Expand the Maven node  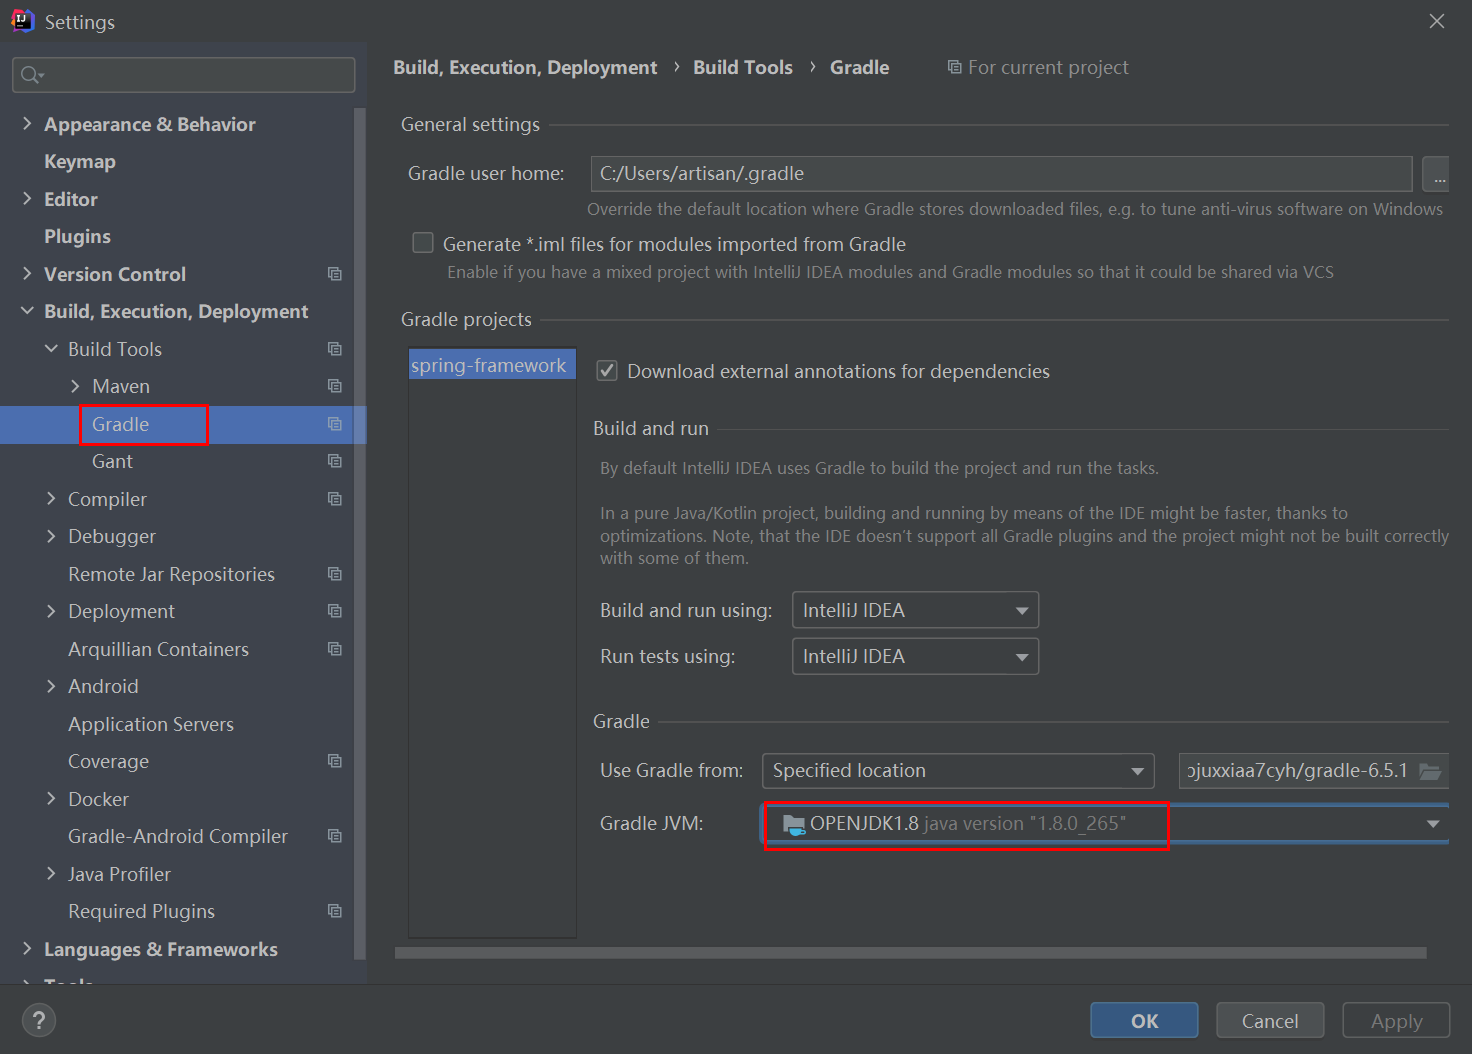tap(75, 386)
